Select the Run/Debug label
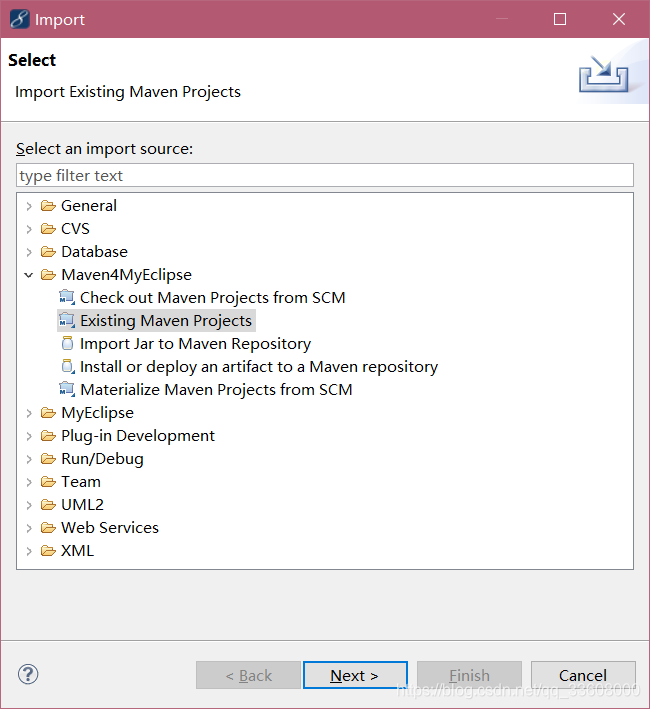650x709 pixels. pyautogui.click(x=103, y=459)
